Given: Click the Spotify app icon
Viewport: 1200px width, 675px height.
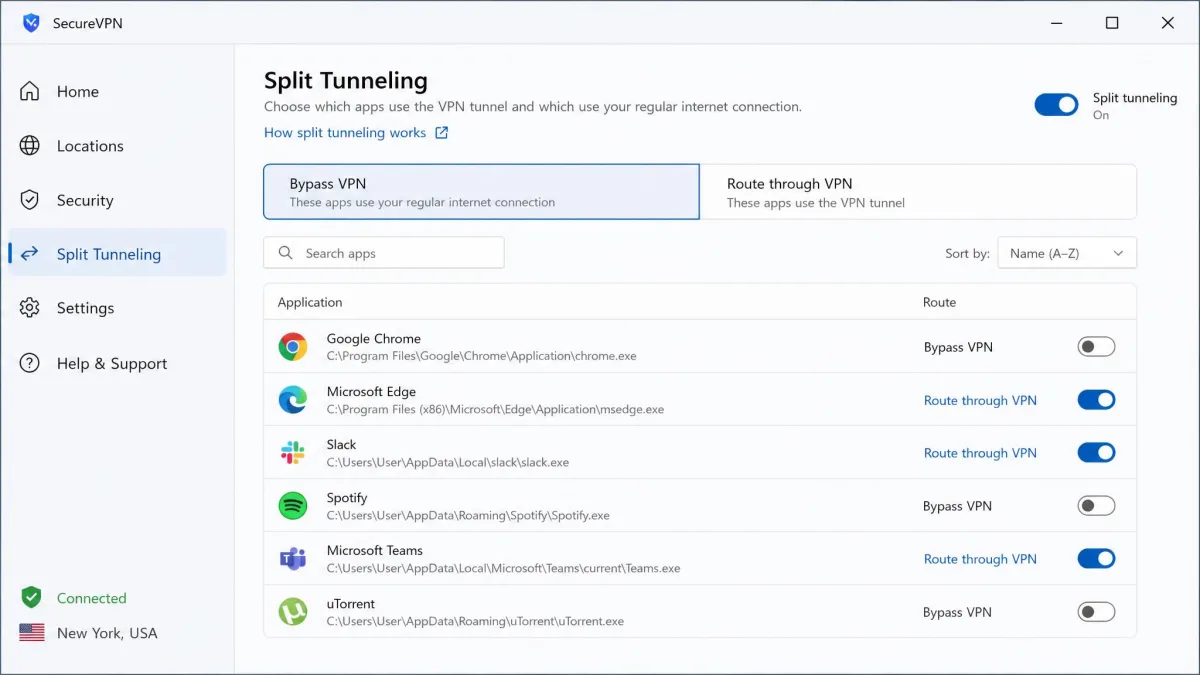Looking at the screenshot, I should coord(293,506).
